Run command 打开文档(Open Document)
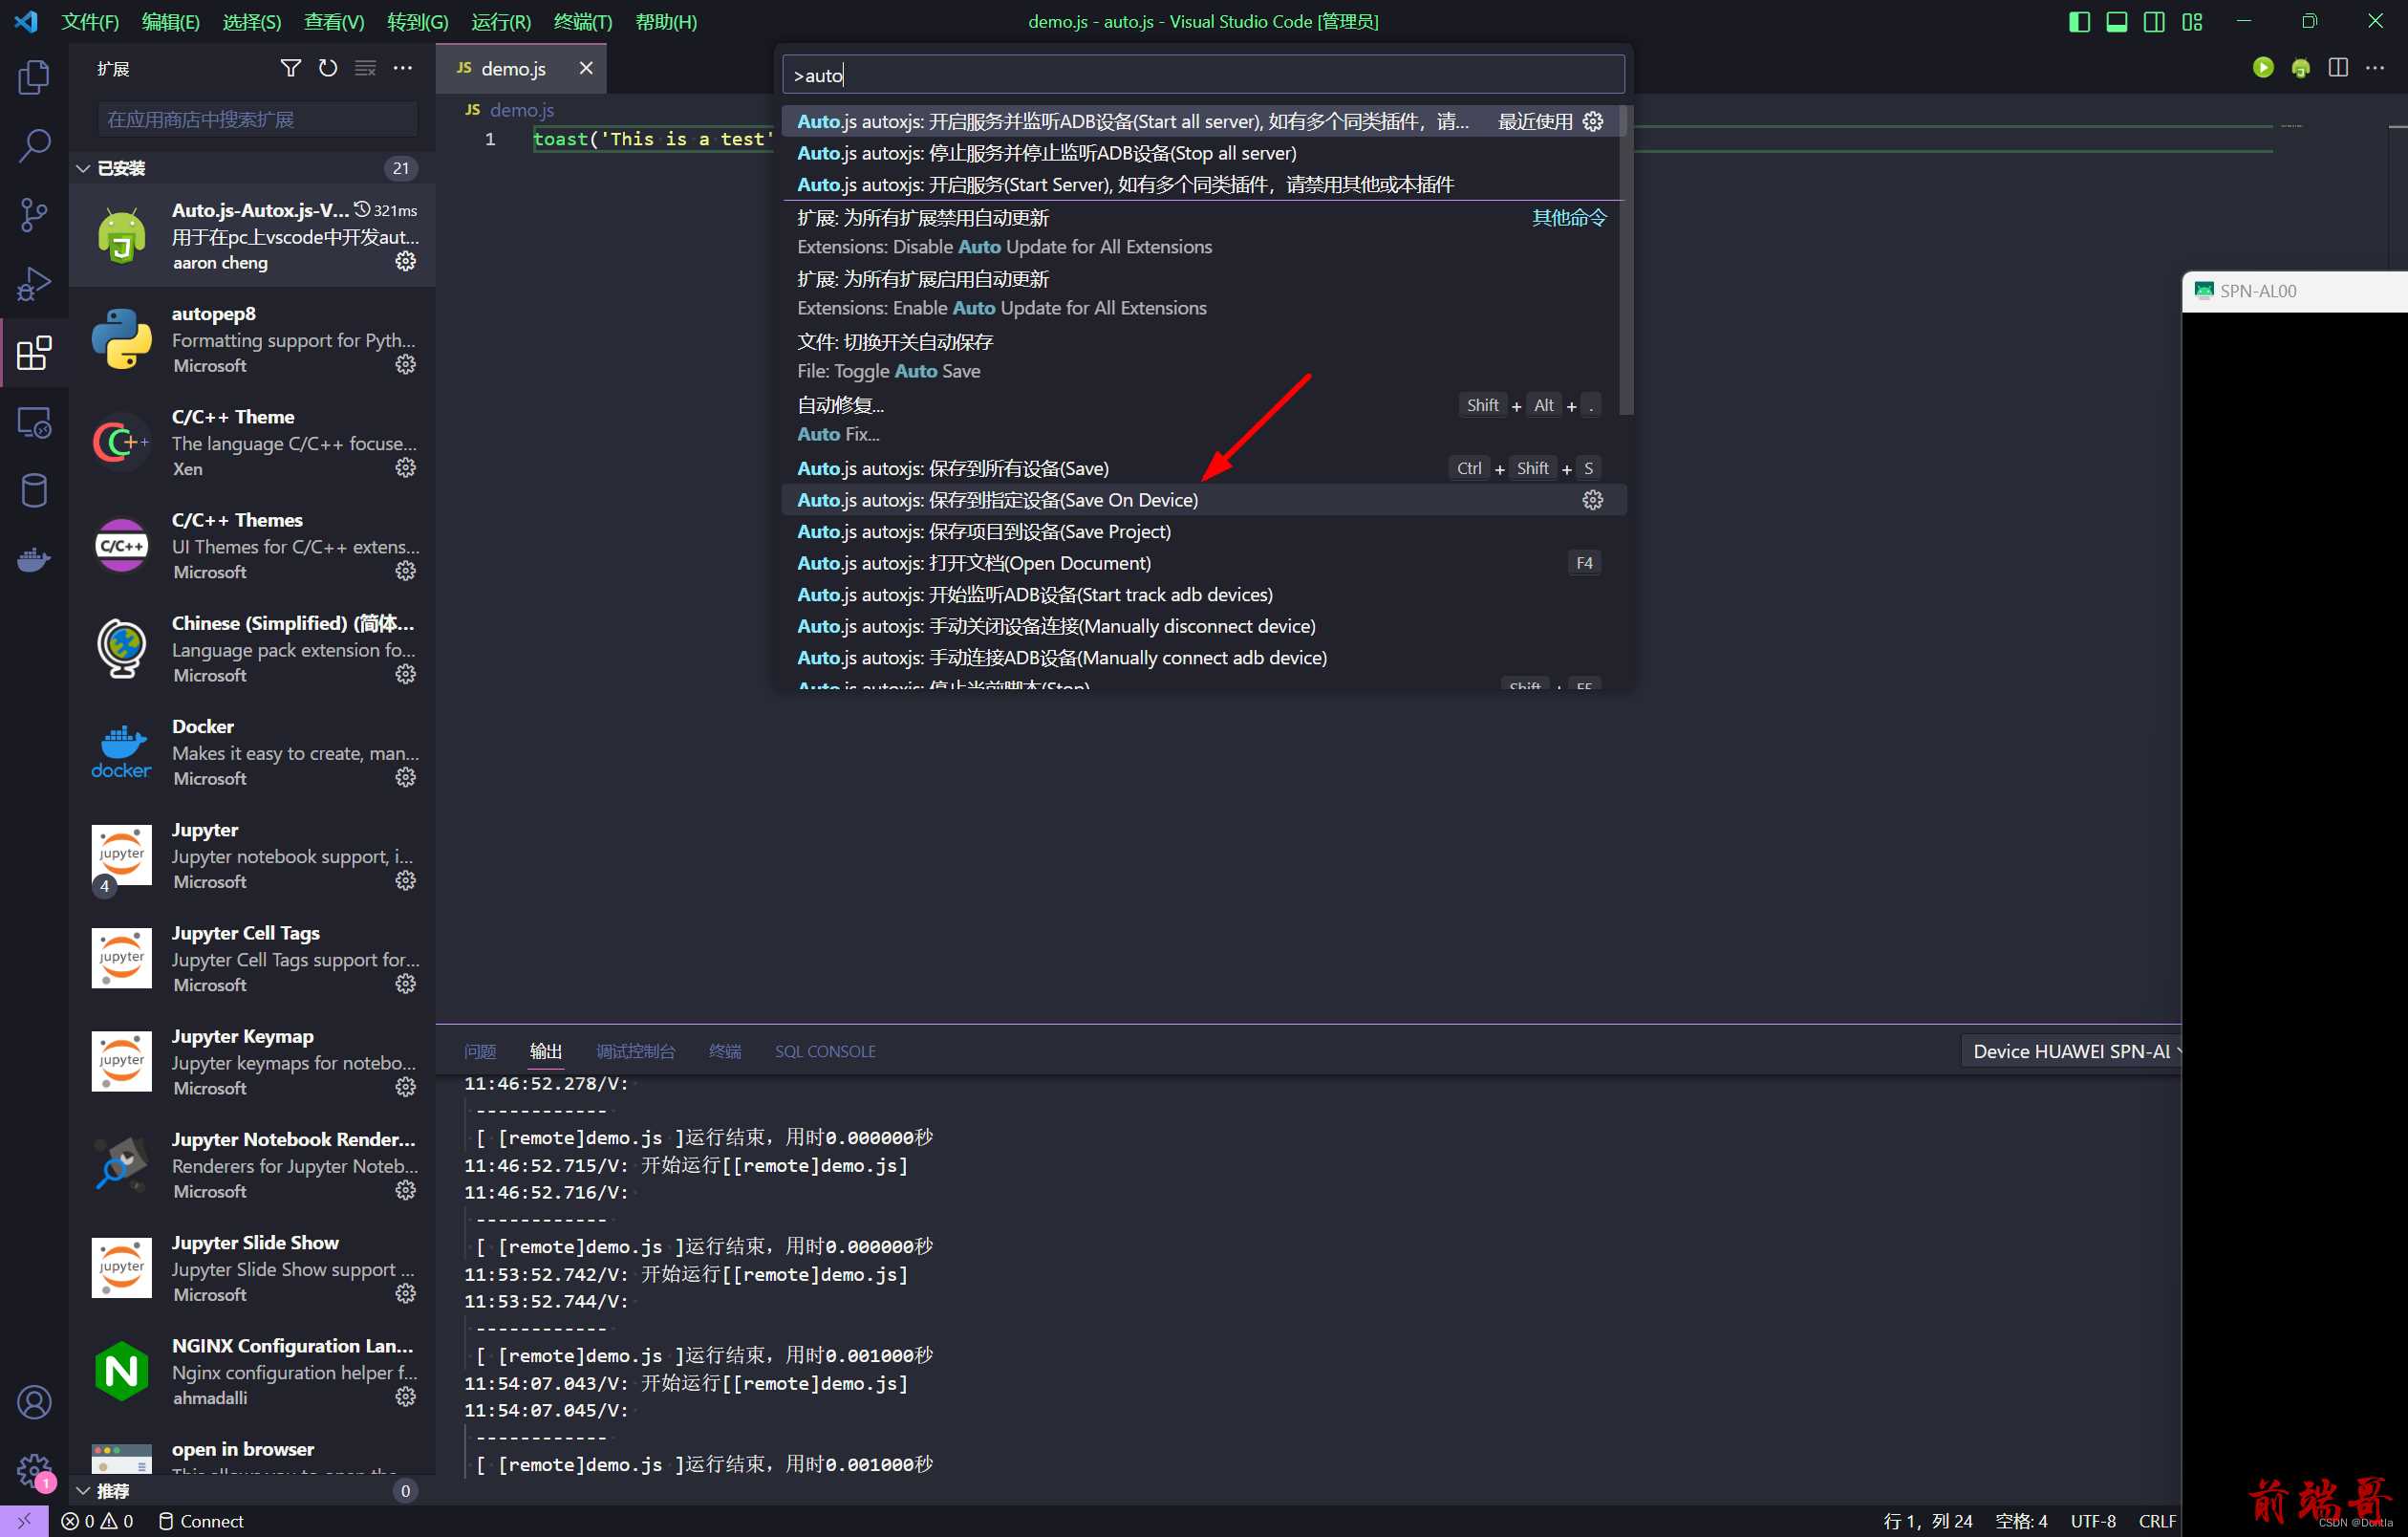 (x=1203, y=563)
